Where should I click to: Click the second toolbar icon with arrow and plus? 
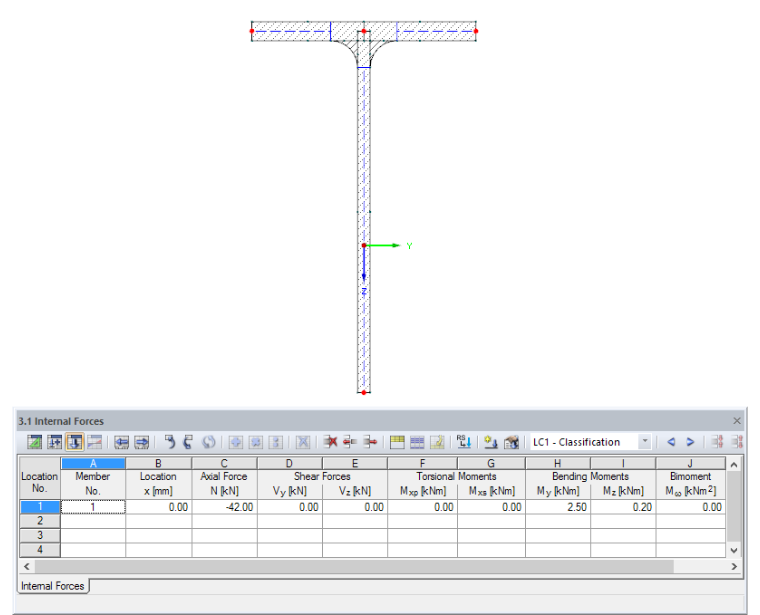pyautogui.click(x=54, y=442)
